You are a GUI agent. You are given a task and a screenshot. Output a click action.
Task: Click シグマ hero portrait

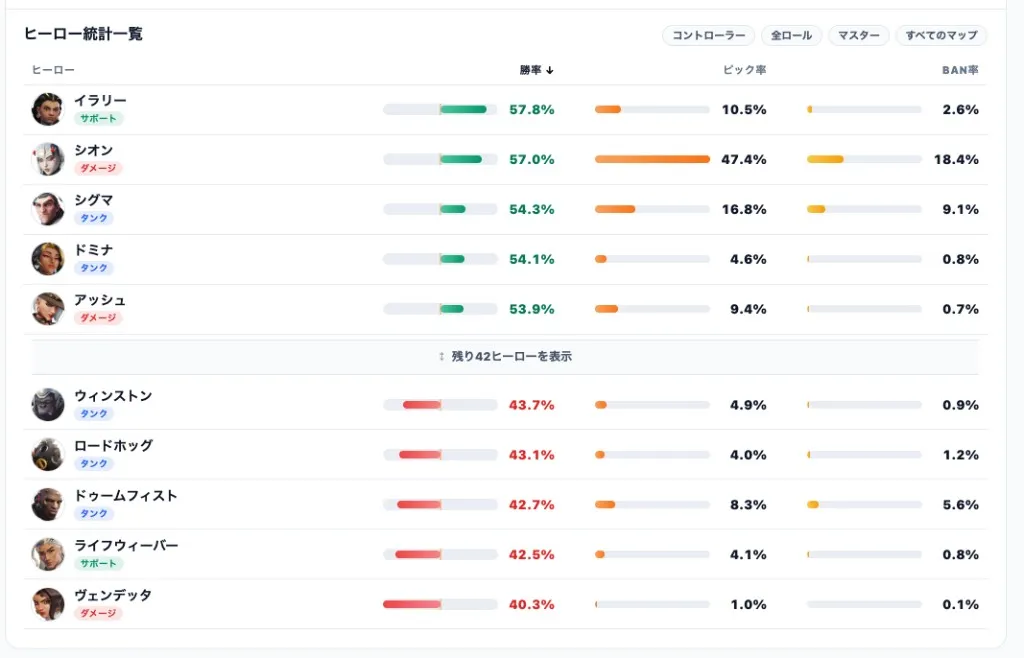pos(48,209)
